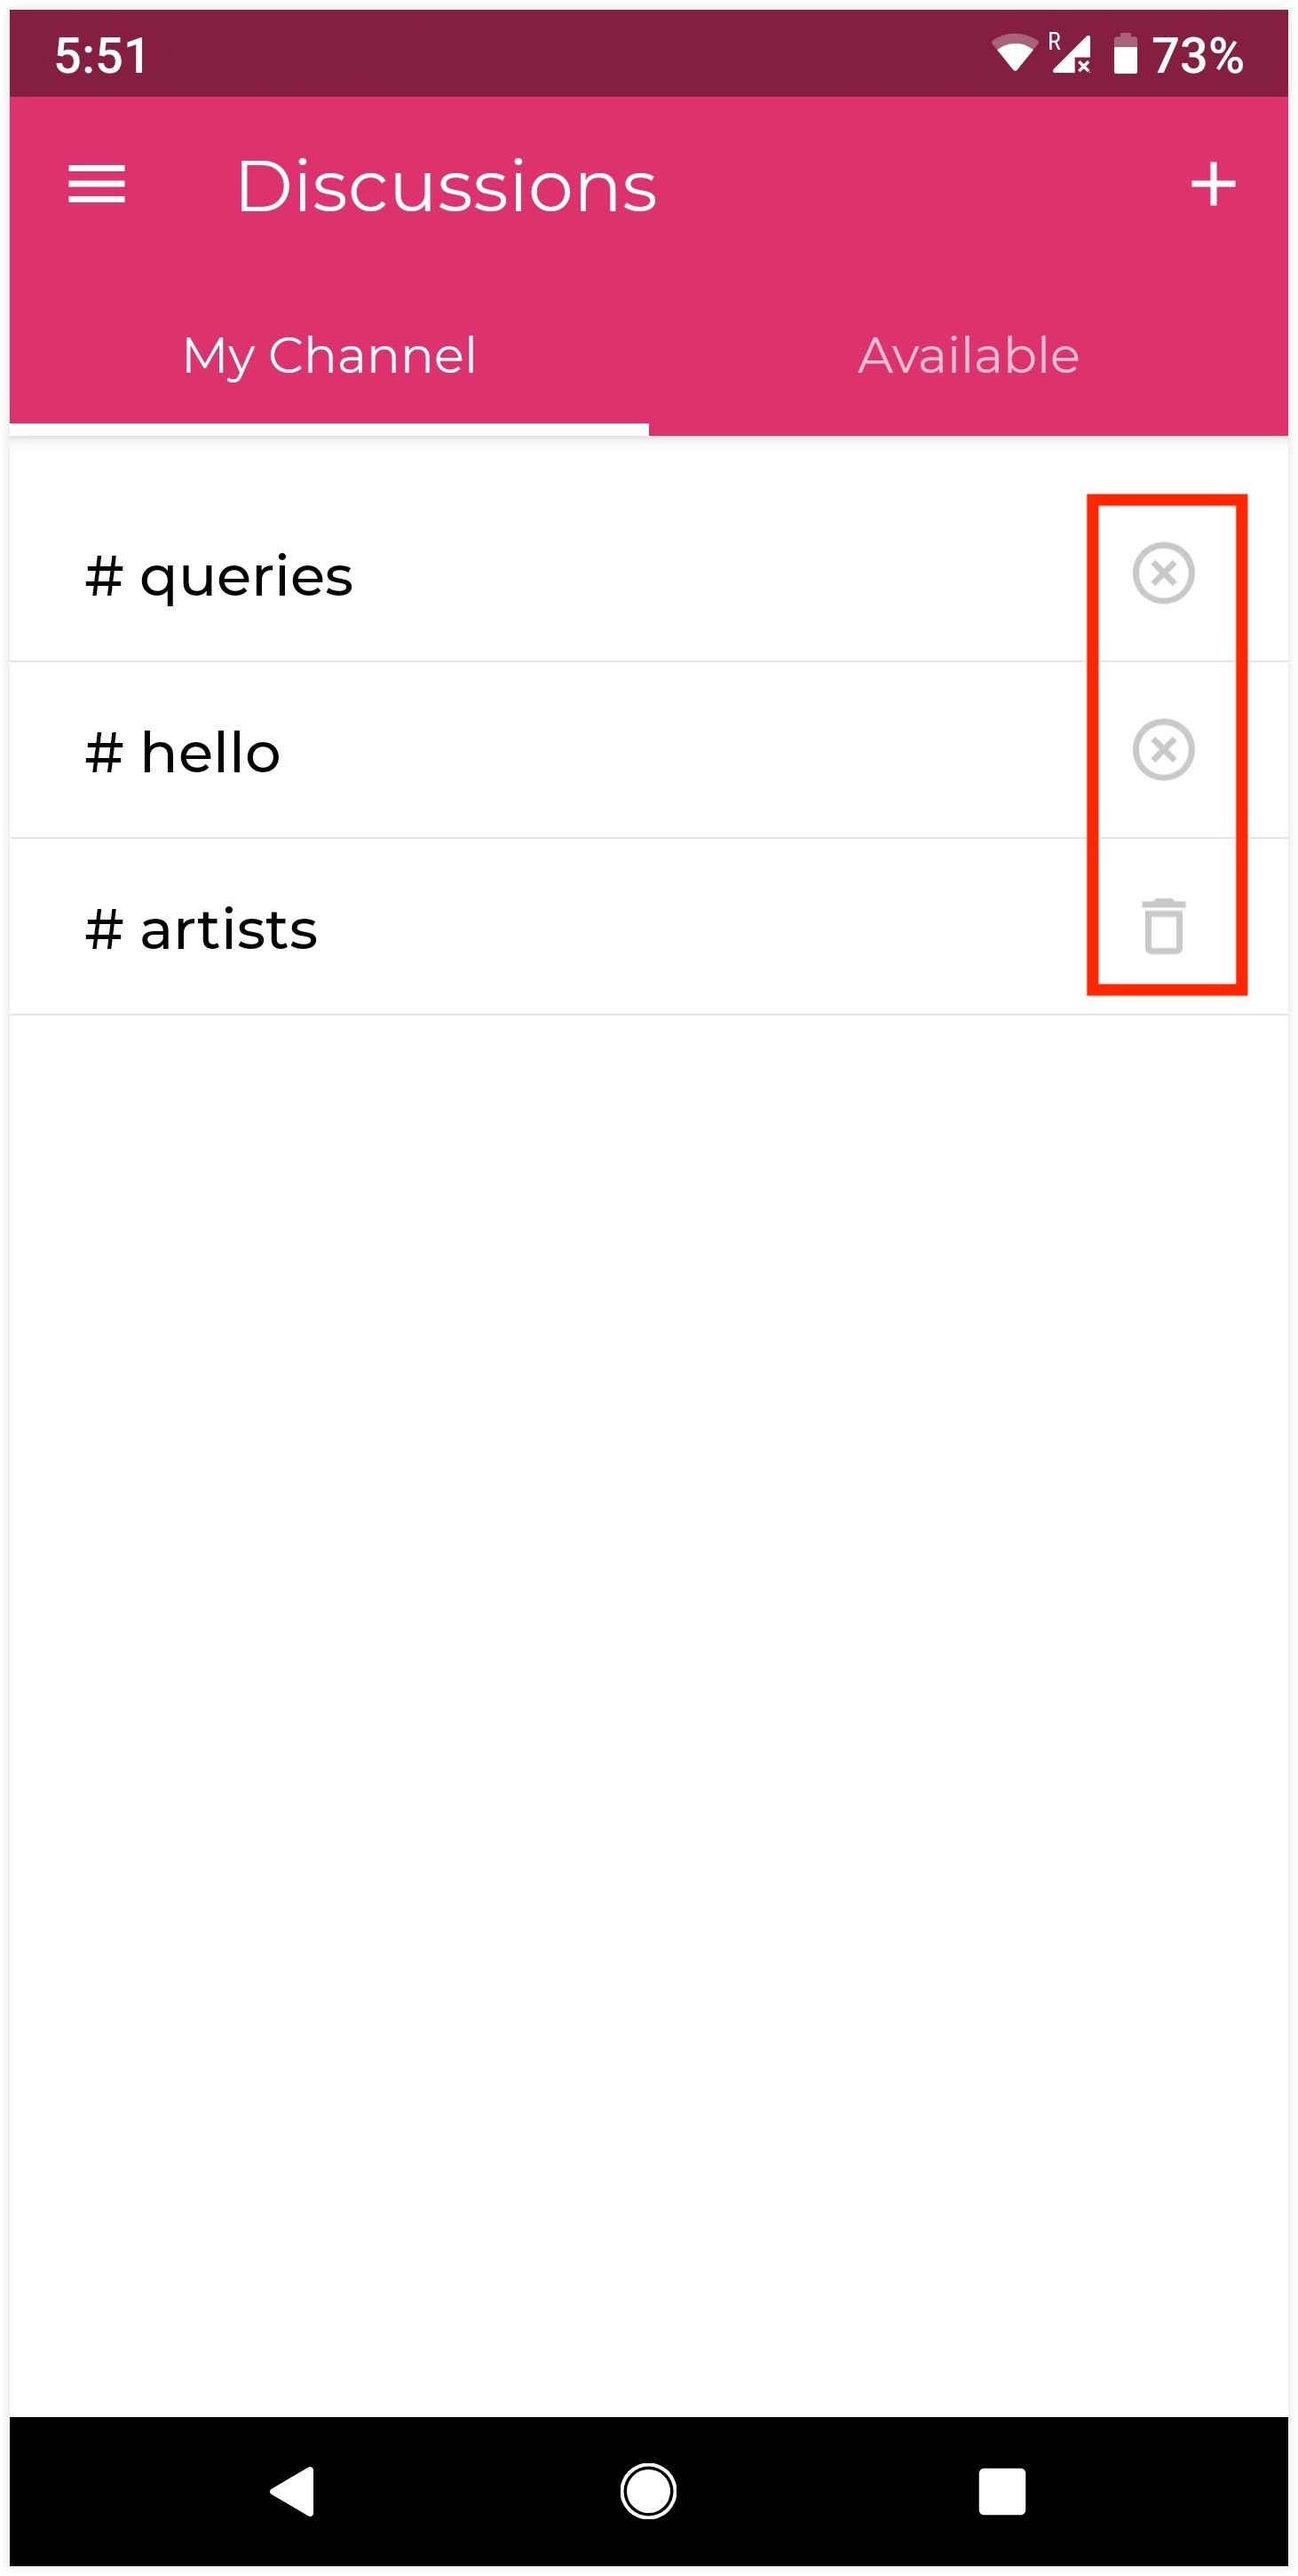
Task: Switch to the My Channel tab
Action: click(329, 356)
